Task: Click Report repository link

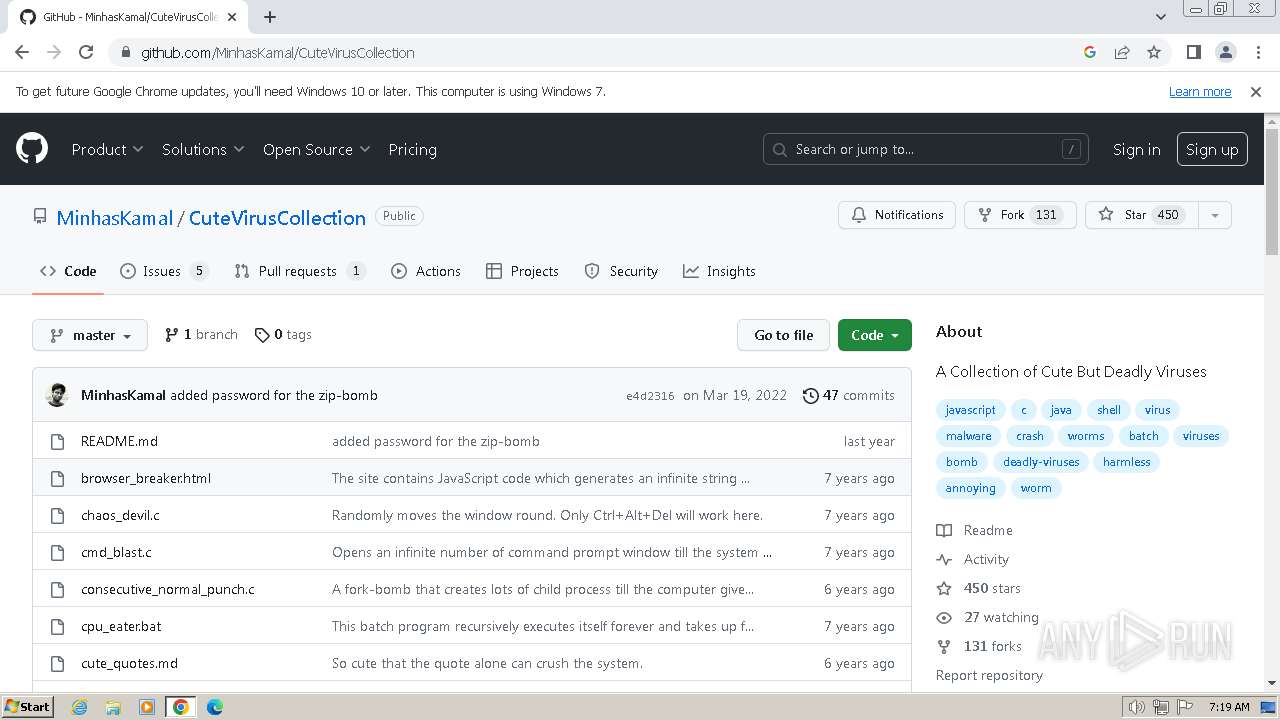Action: 989,675
